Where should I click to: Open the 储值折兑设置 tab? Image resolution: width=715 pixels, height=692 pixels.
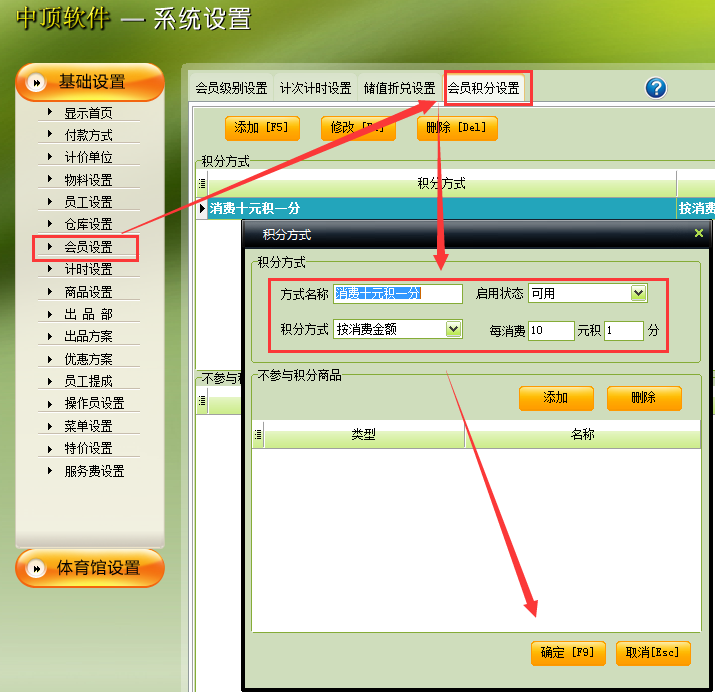point(399,88)
